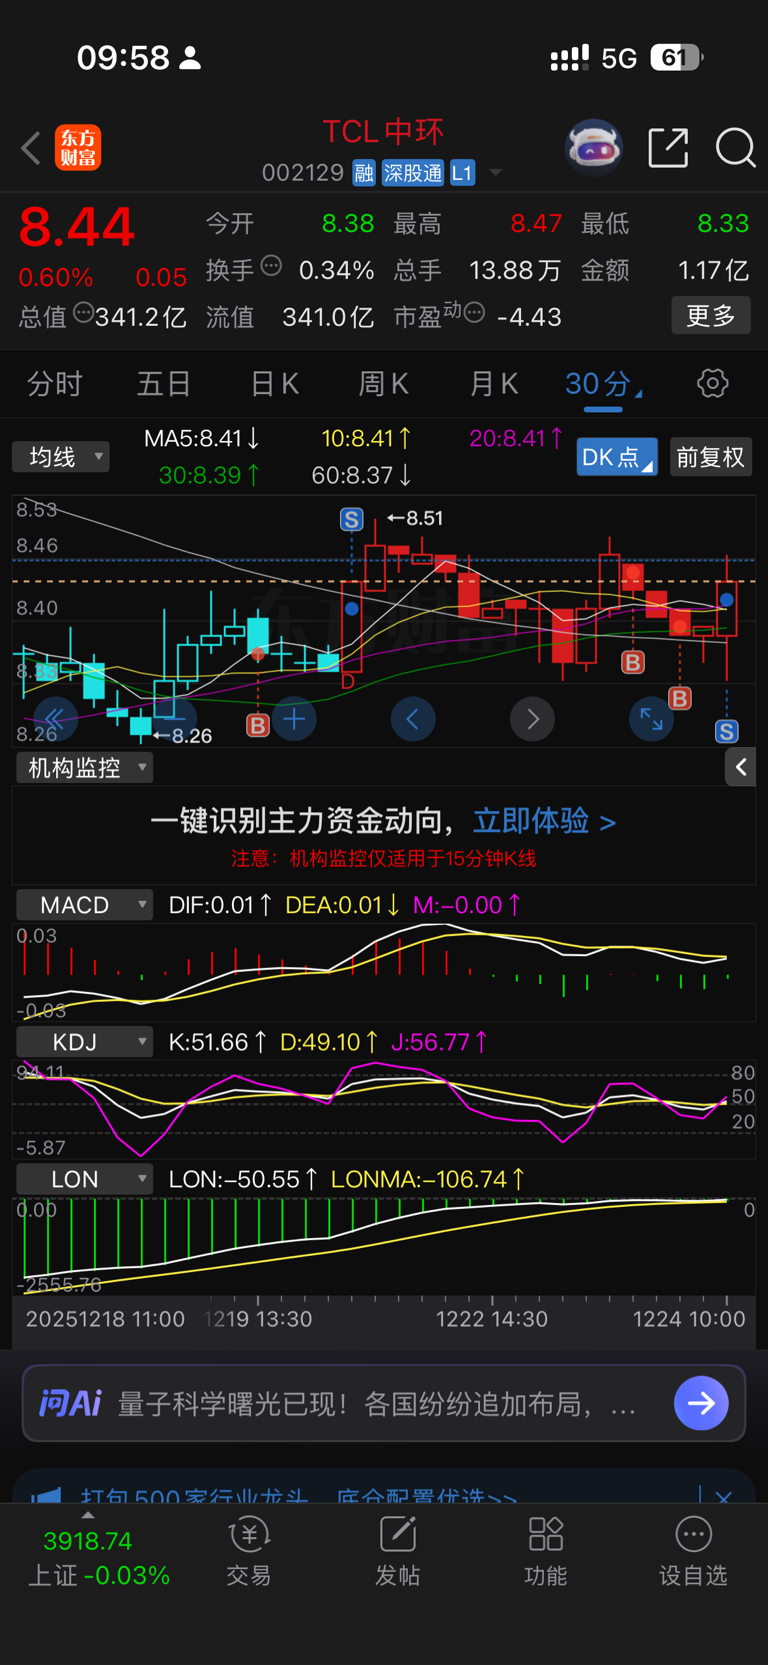Collapse side panel arrow at chart right
This screenshot has height=1665, width=769.
click(x=740, y=767)
